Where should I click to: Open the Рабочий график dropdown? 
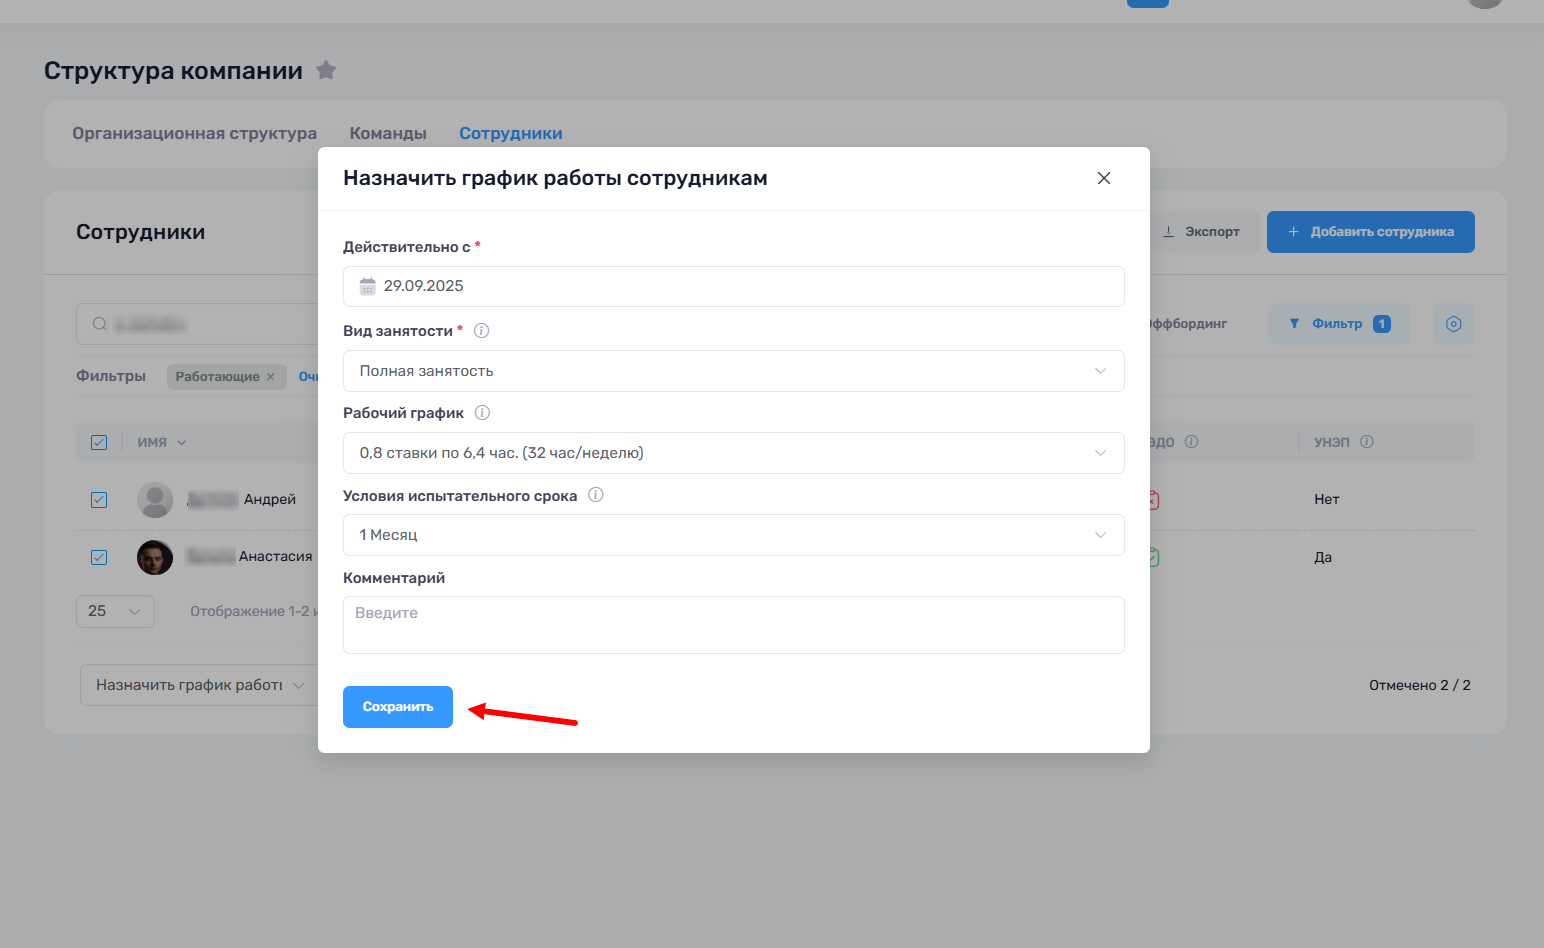tap(734, 453)
